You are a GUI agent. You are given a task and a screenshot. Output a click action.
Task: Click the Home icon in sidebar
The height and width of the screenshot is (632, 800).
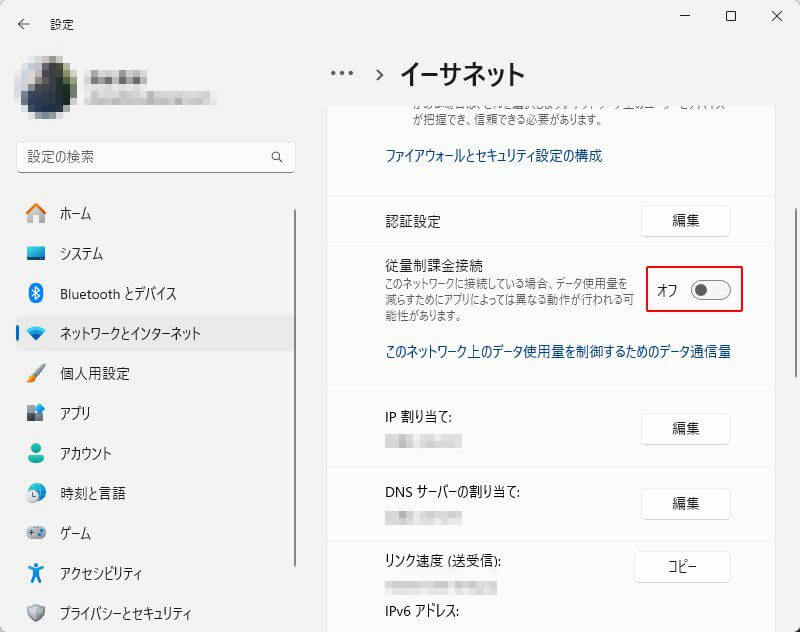pos(36,213)
